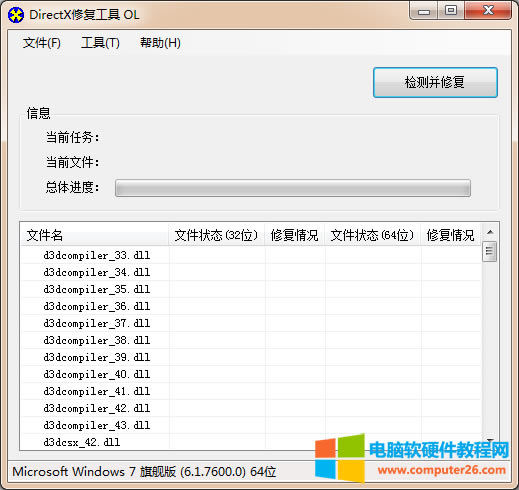Select d3dcompiler_41.dll row
The image size is (519, 490).
click(x=251, y=391)
